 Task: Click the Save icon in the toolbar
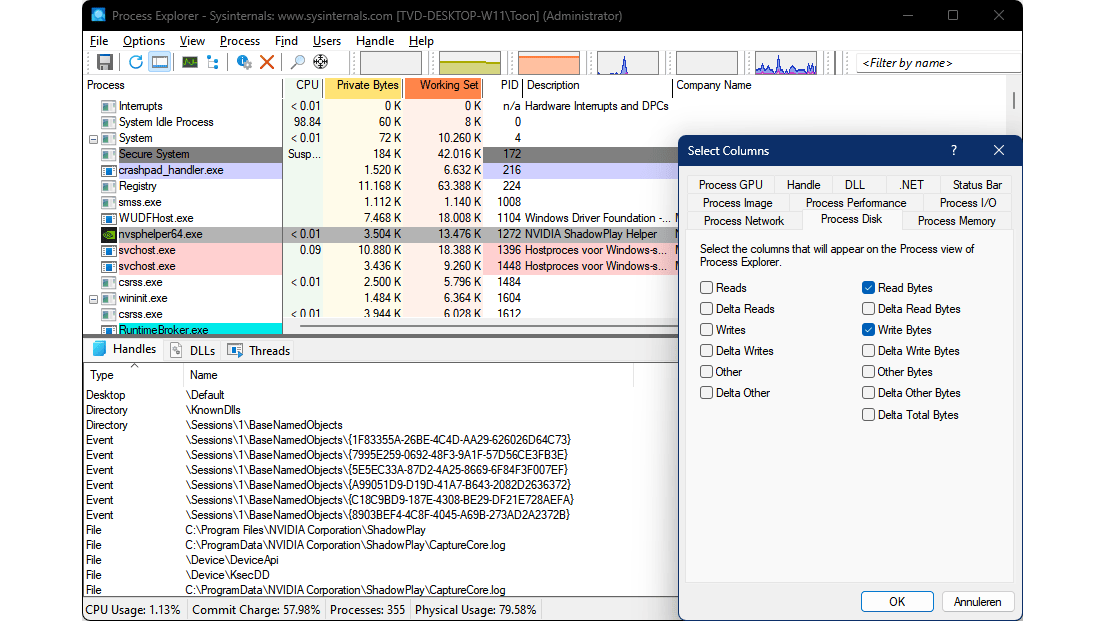(x=104, y=62)
